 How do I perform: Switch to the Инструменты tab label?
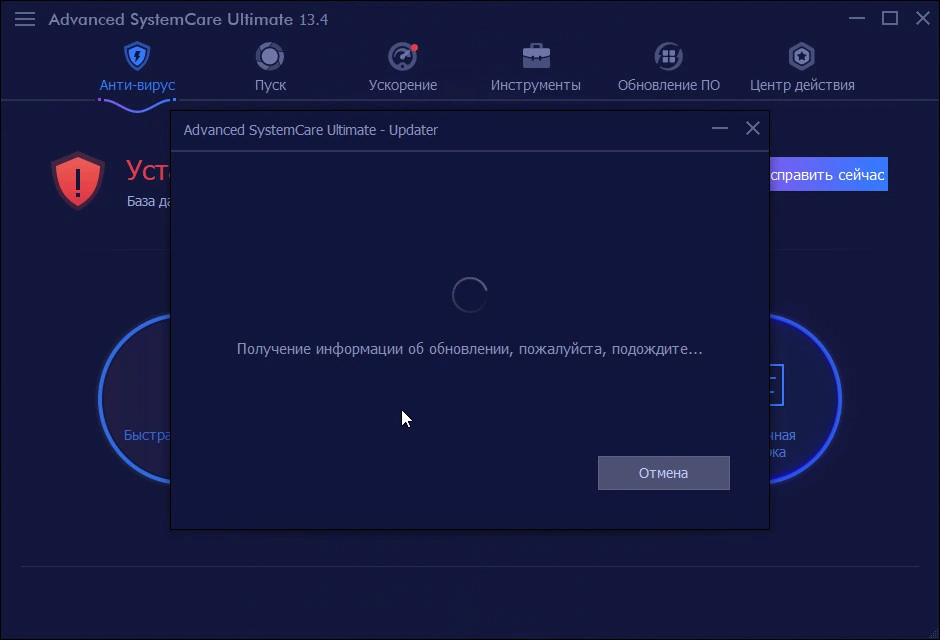(x=536, y=85)
